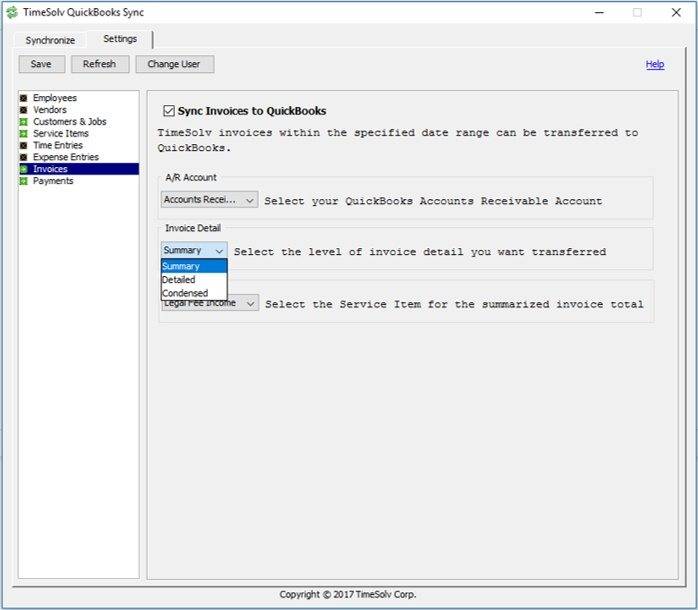
Task: Choose Summary in the Invoice Detail list
Action: [x=194, y=266]
